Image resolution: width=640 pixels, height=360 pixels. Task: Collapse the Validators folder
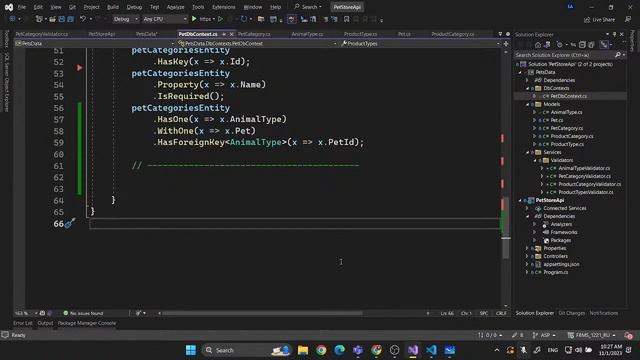(x=535, y=160)
